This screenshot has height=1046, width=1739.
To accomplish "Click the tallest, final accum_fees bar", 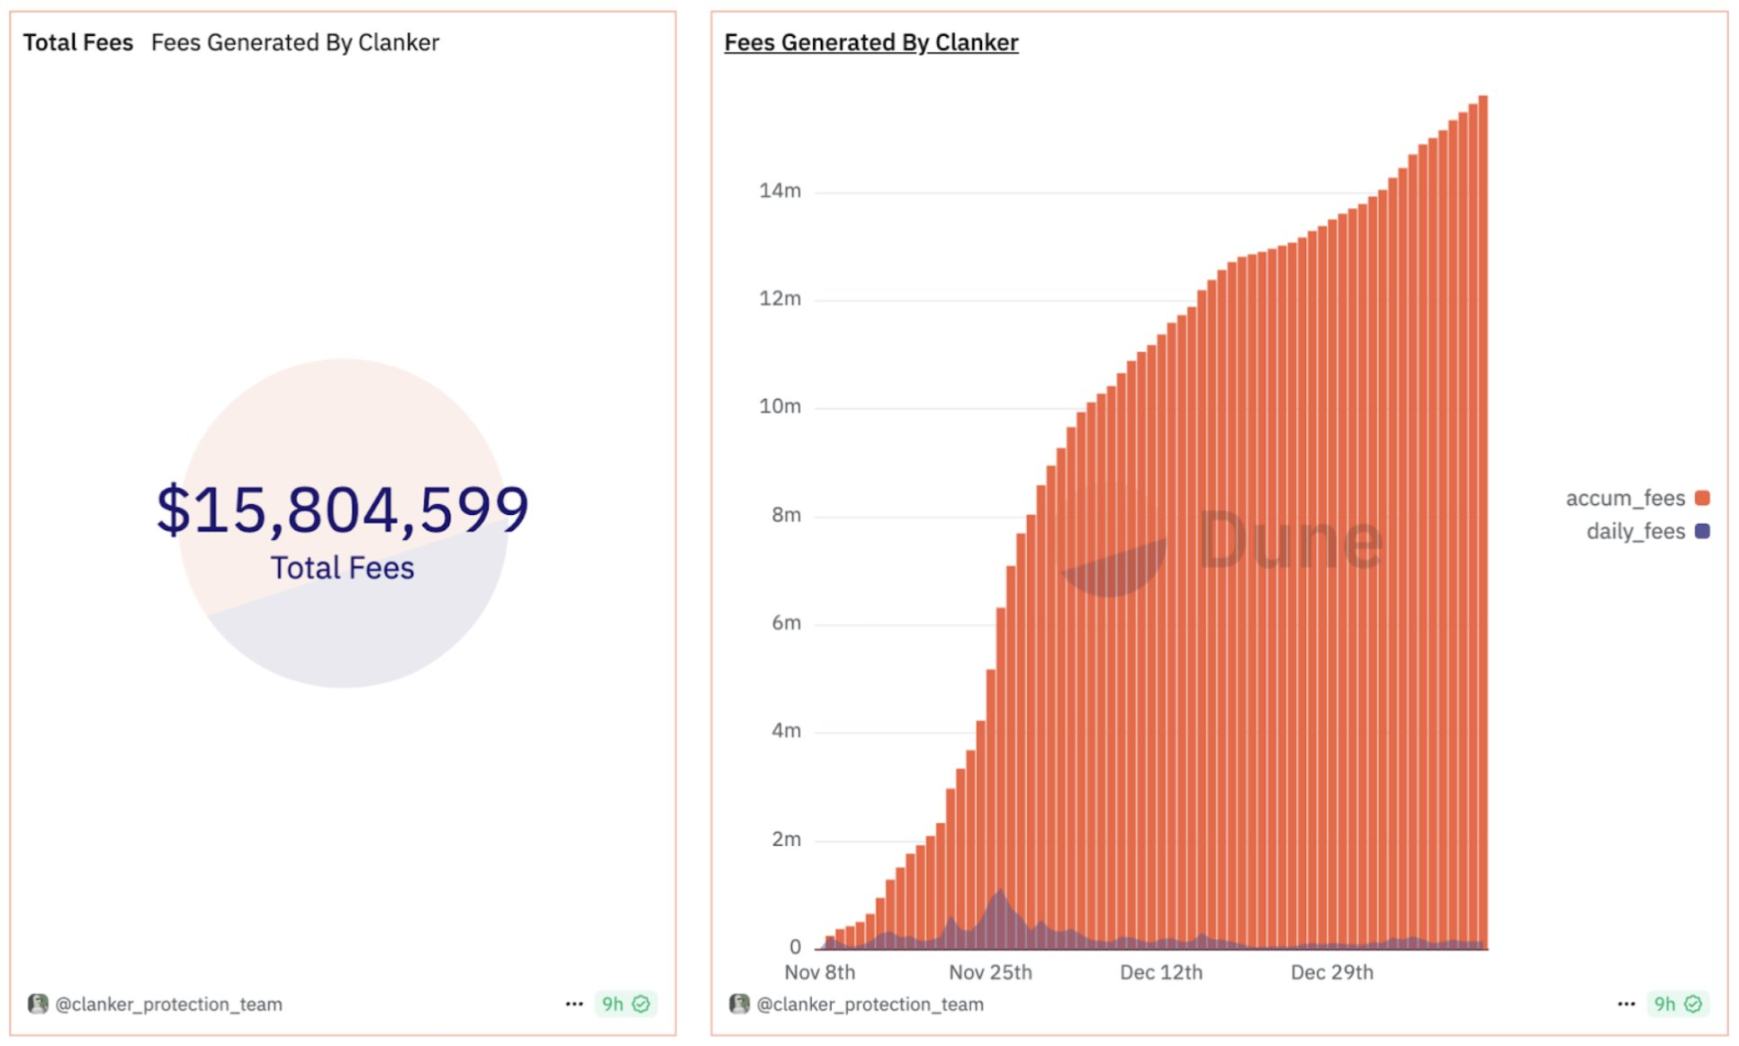I will 1483,522.
